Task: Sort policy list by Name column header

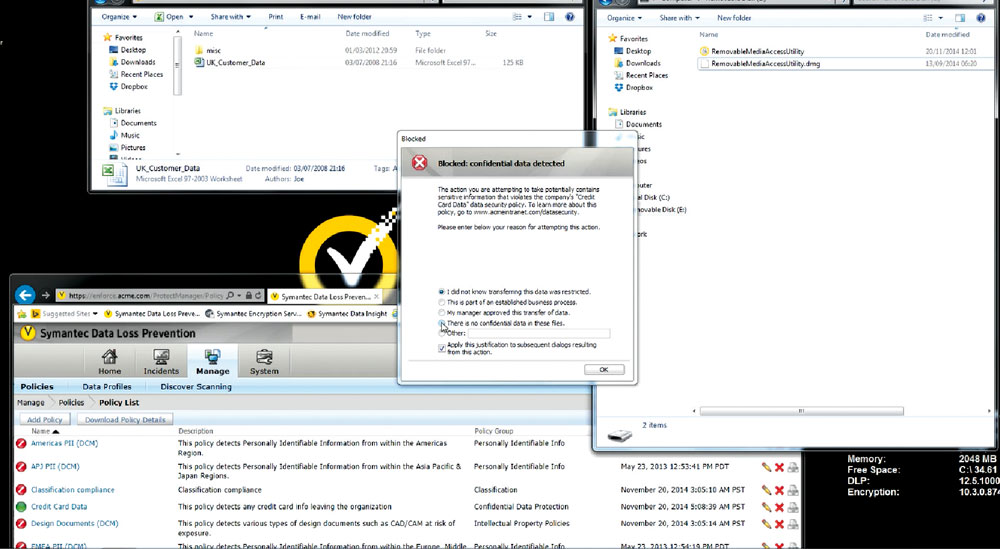Action: [40, 431]
